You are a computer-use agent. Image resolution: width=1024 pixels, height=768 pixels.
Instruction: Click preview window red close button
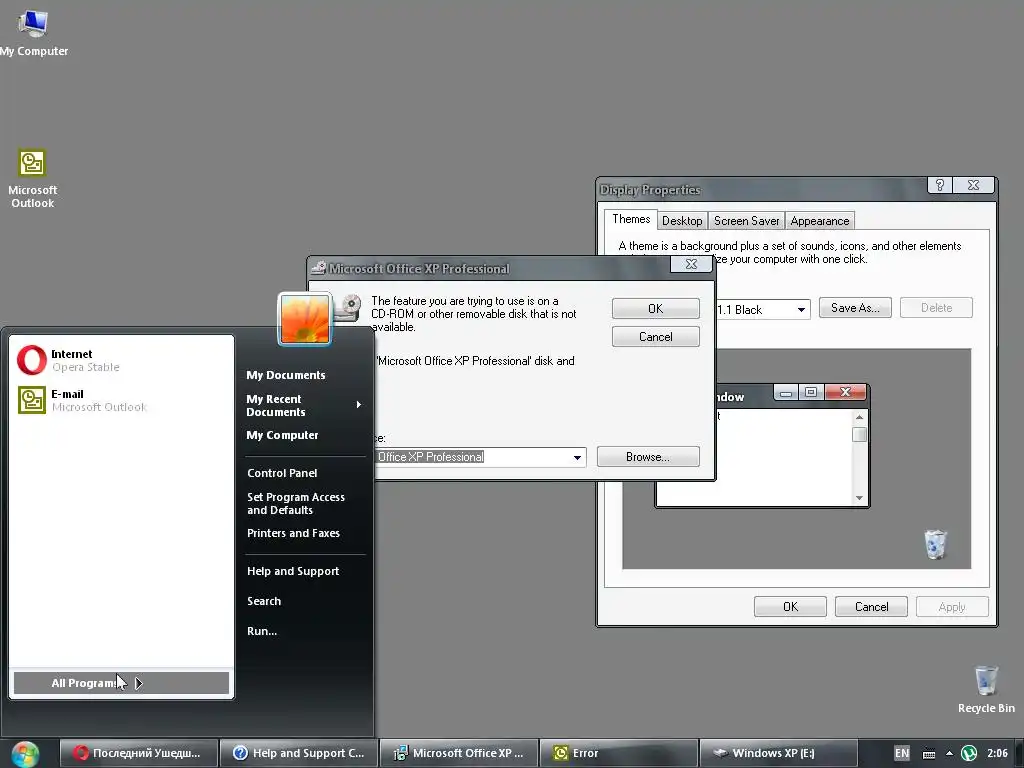click(x=845, y=392)
